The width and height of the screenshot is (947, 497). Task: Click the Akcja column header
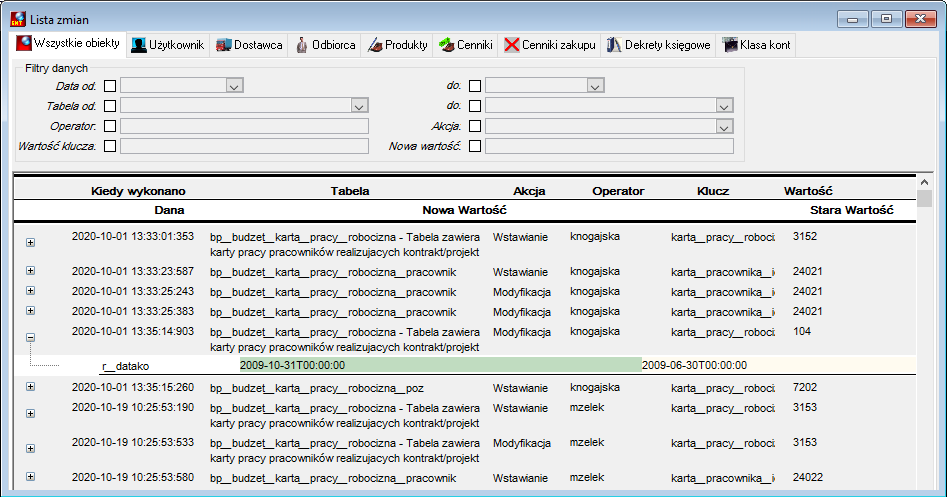click(x=529, y=191)
